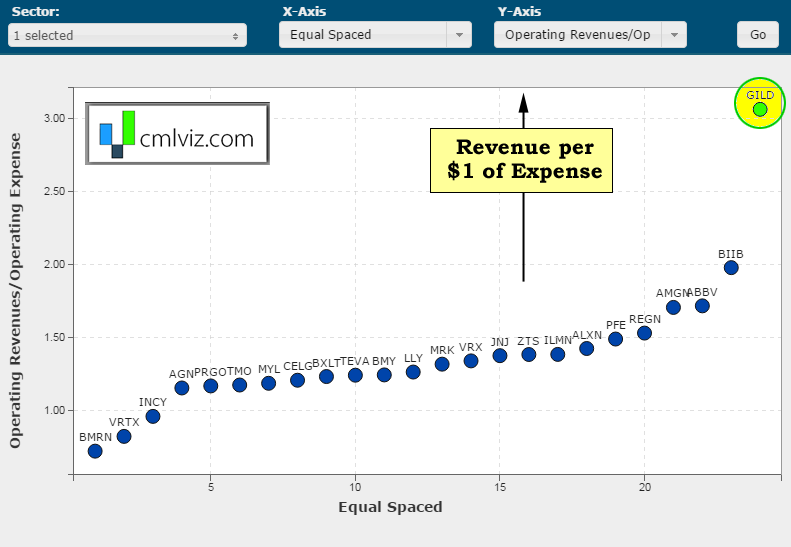791x547 pixels.
Task: Open the Sector multi-select dropdown
Action: [127, 35]
